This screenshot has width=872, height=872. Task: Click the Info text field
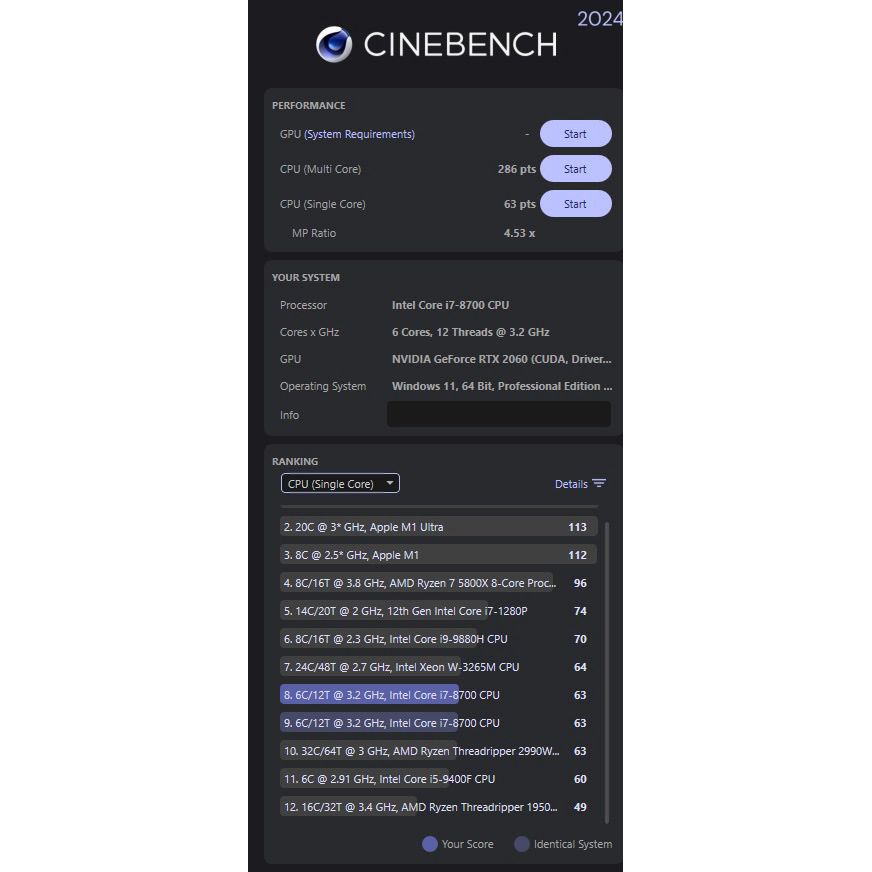point(499,414)
